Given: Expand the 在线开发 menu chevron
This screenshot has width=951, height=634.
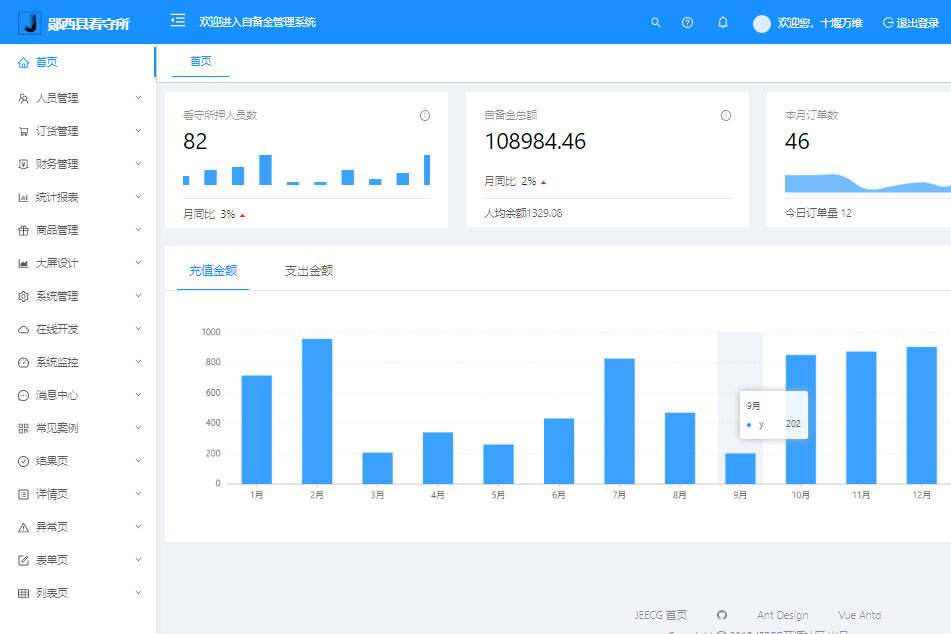Looking at the screenshot, I should 138,329.
